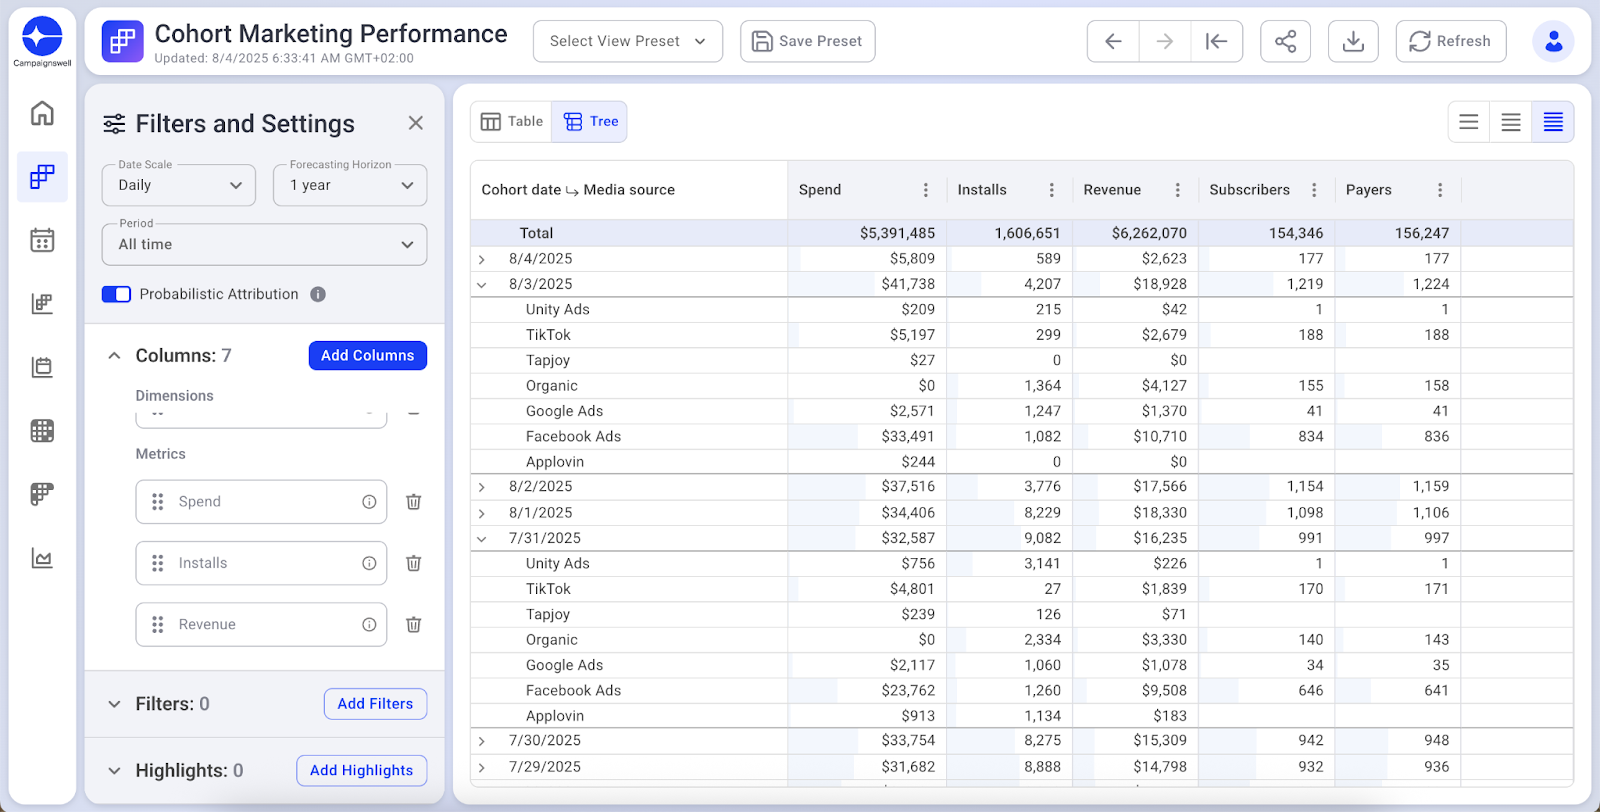Image resolution: width=1600 pixels, height=812 pixels.
Task: Switch to the Tree view tab
Action: (590, 122)
